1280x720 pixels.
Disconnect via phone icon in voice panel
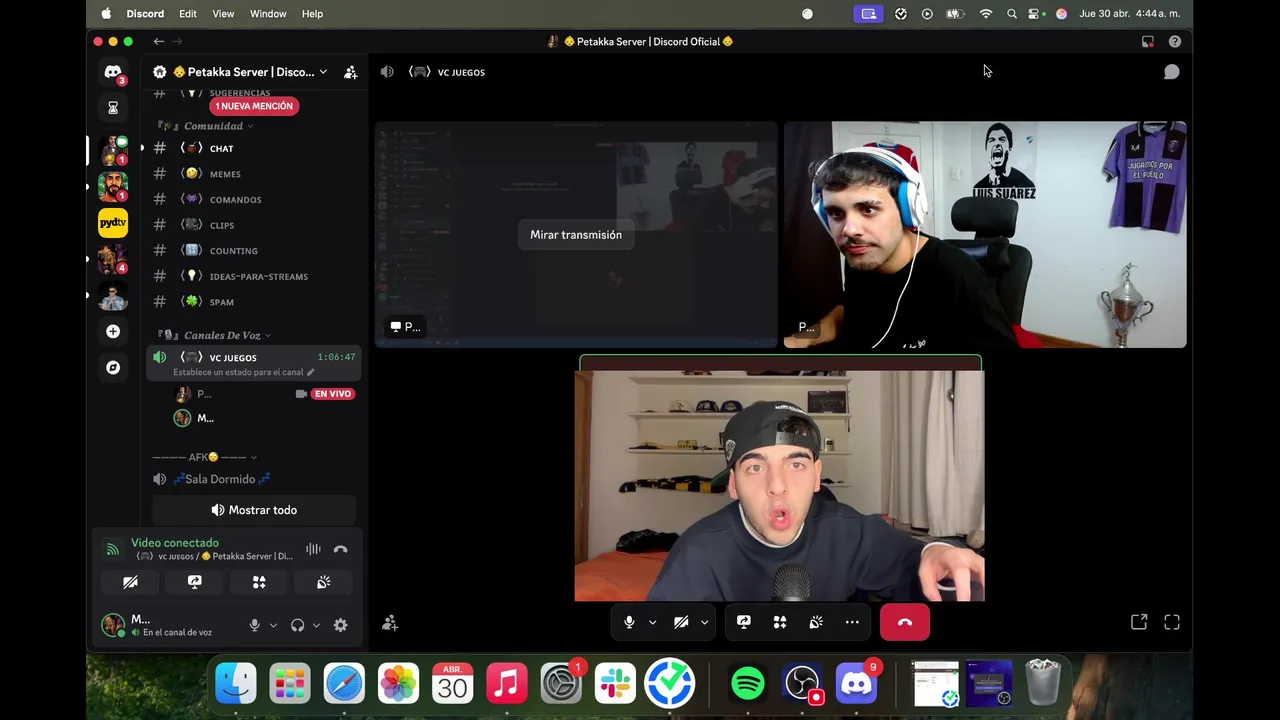(341, 549)
